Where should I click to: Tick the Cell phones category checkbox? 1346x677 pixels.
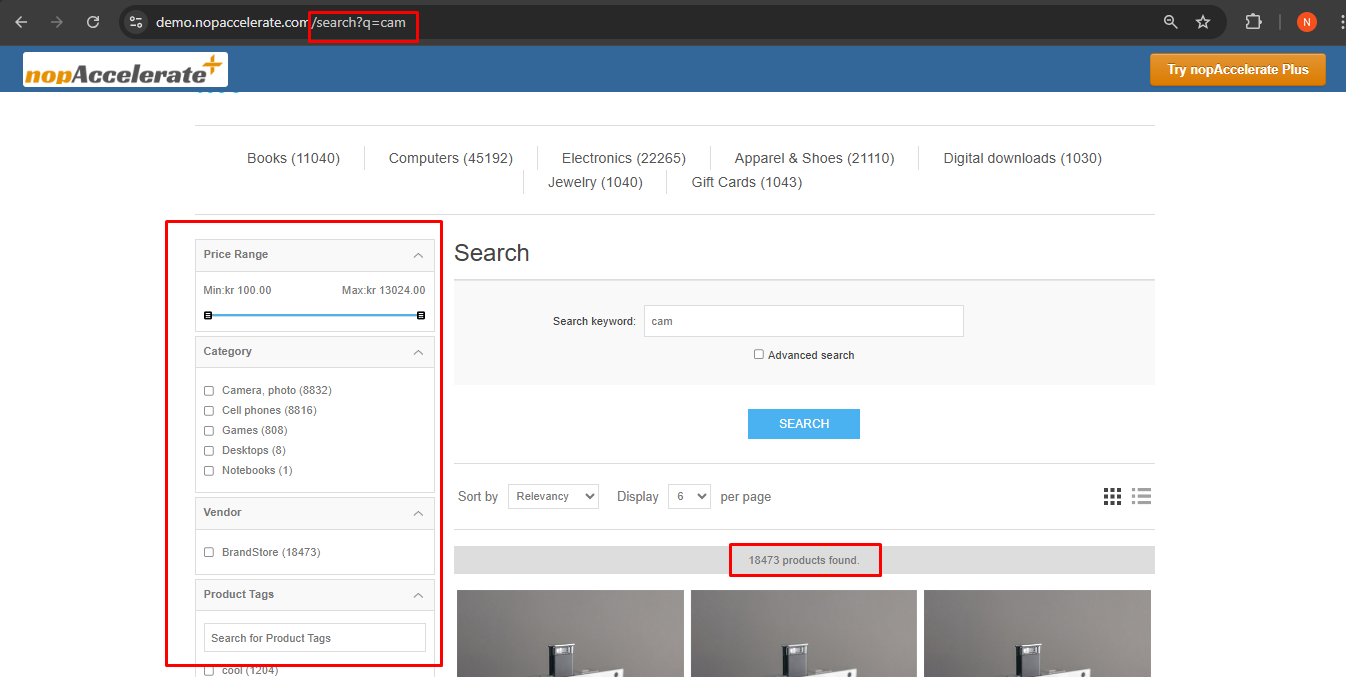click(209, 411)
